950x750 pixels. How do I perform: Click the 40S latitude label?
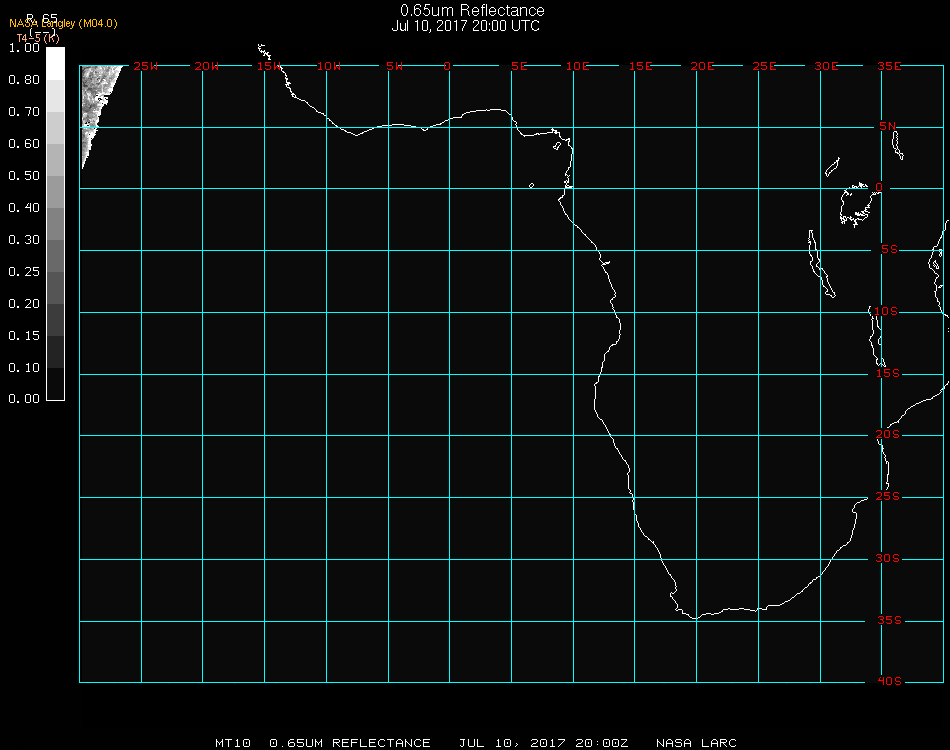889,682
